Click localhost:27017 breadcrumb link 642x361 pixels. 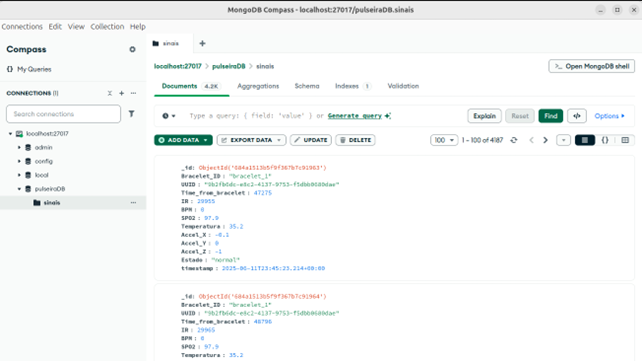(x=178, y=66)
